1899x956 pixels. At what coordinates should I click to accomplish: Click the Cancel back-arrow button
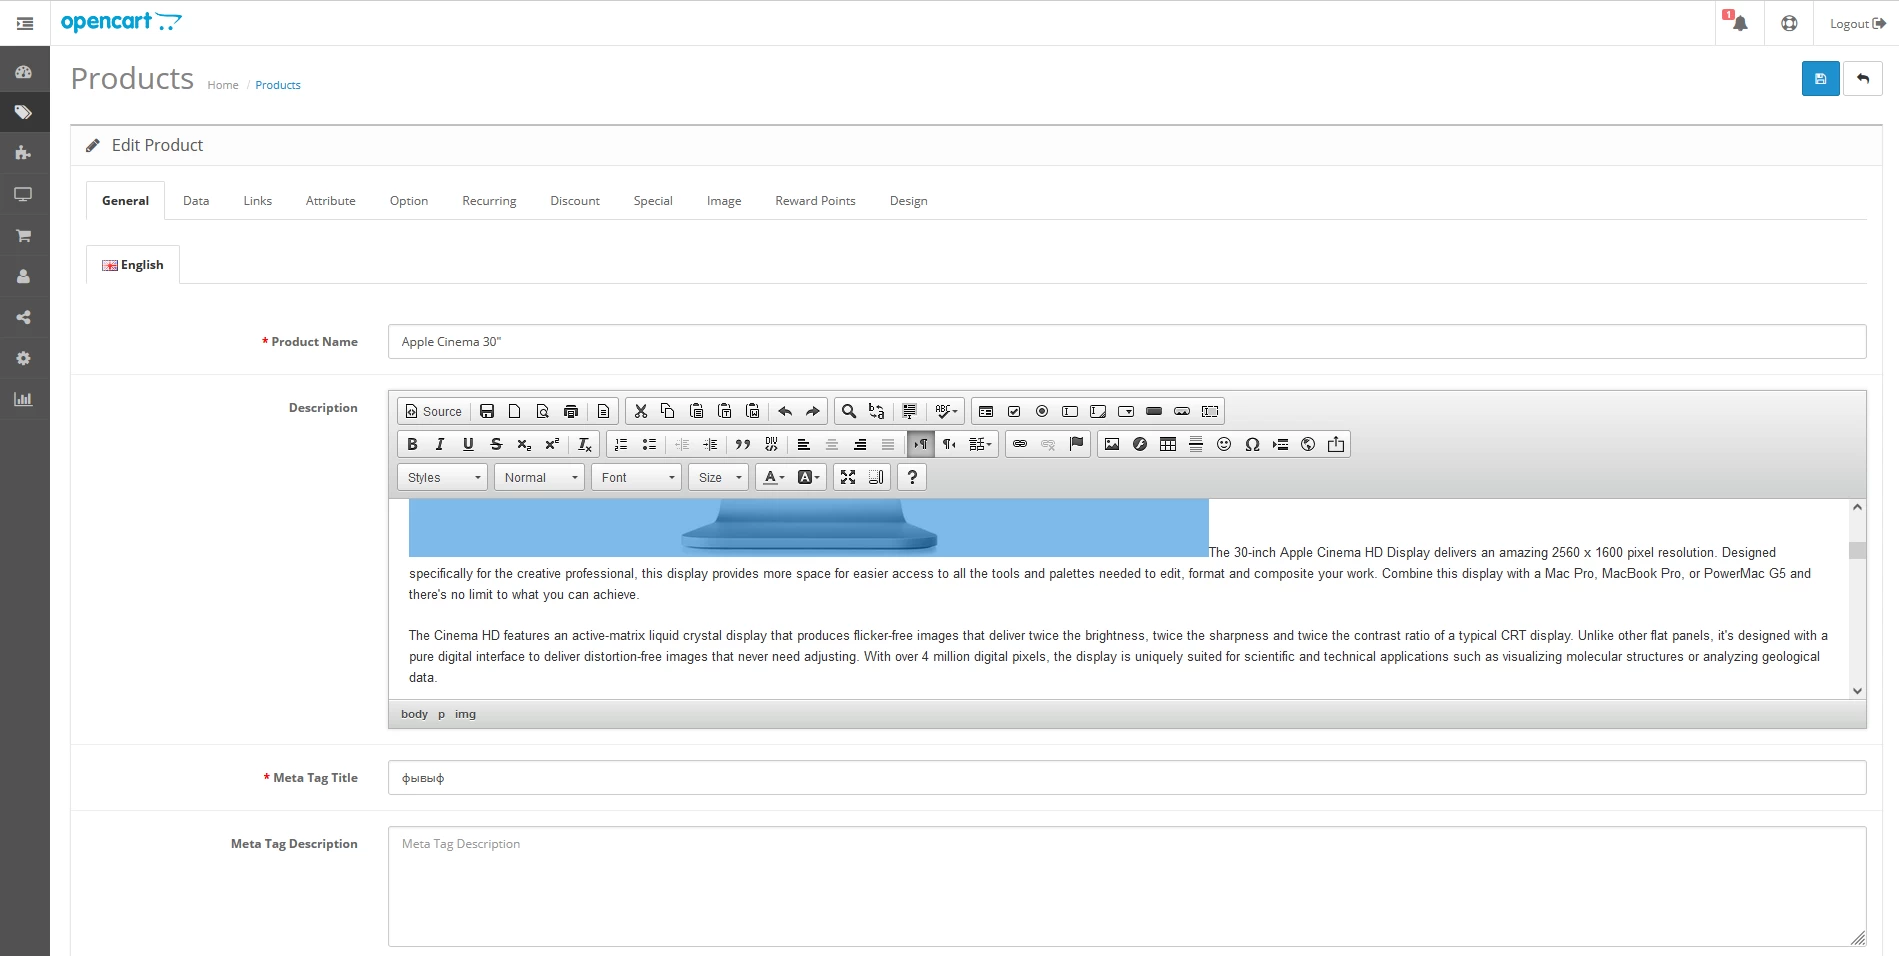(x=1863, y=78)
